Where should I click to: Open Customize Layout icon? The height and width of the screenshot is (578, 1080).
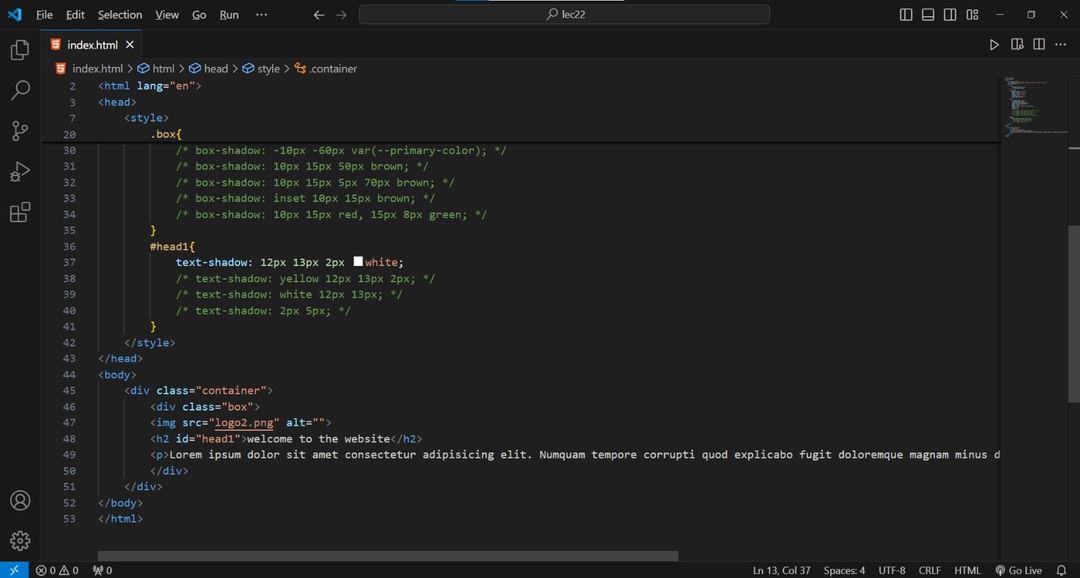(x=972, y=14)
